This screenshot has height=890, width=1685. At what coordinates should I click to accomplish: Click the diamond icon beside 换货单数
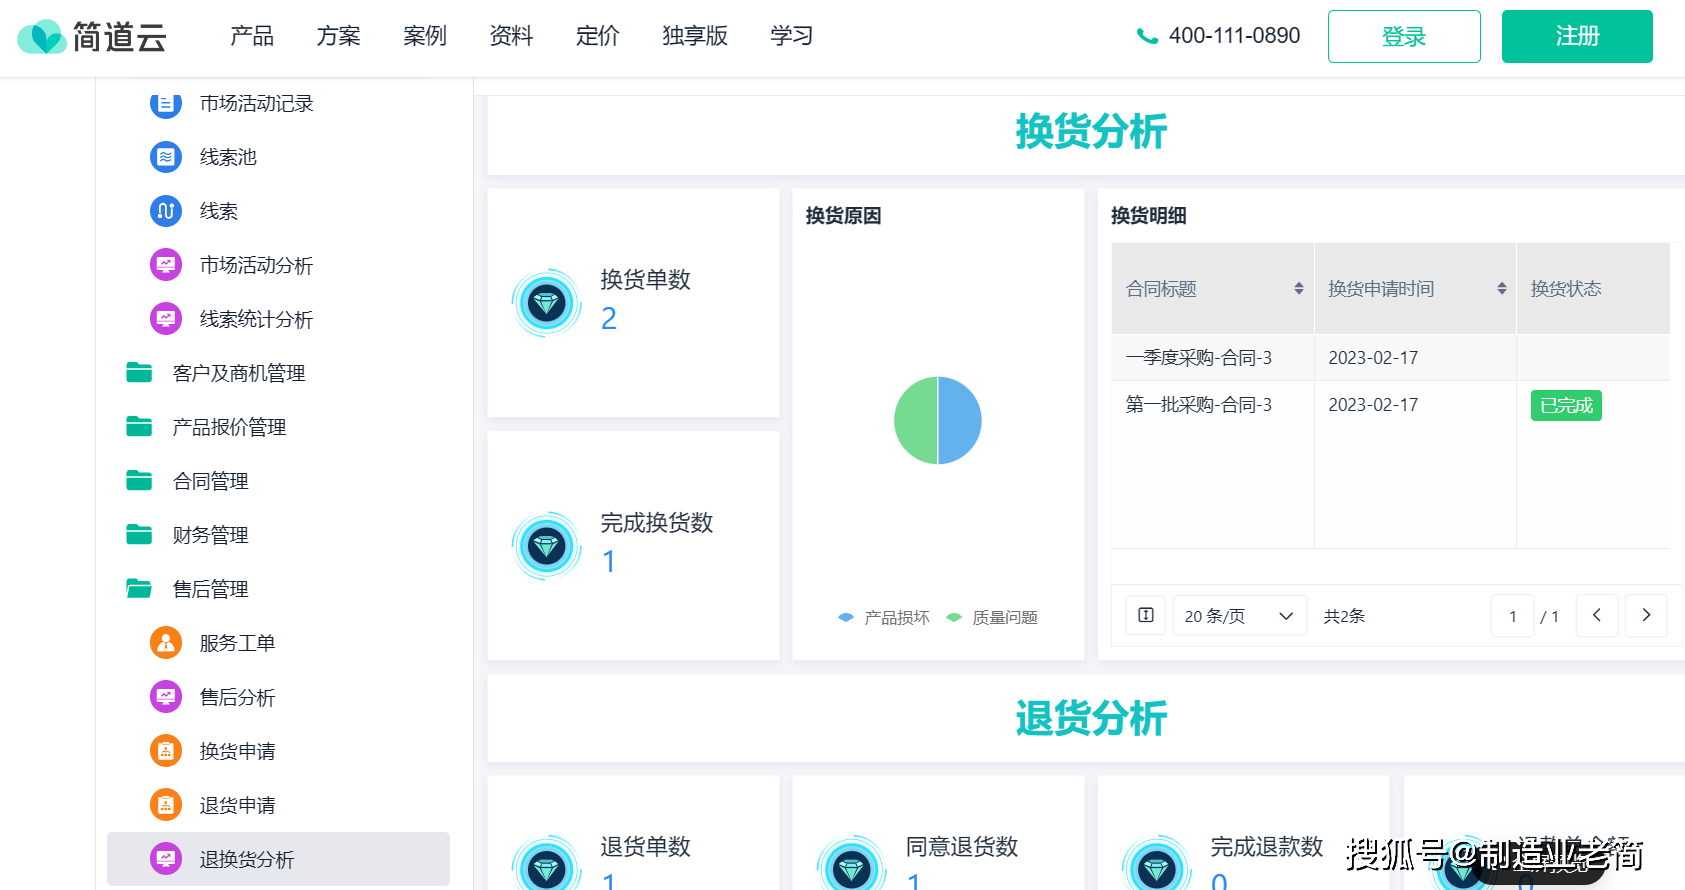[x=547, y=303]
